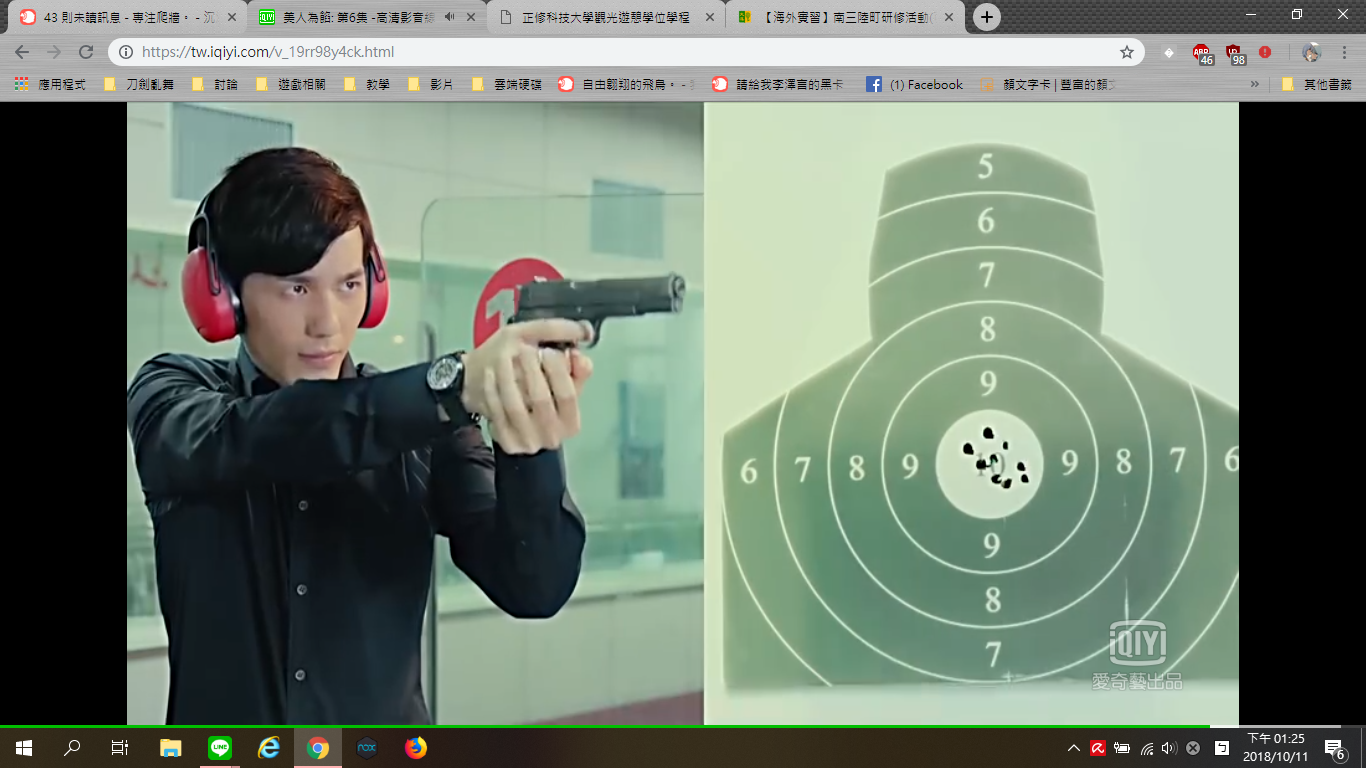Close the 美人為餡 tab
Viewport: 1366px width, 768px height.
[x=471, y=17]
